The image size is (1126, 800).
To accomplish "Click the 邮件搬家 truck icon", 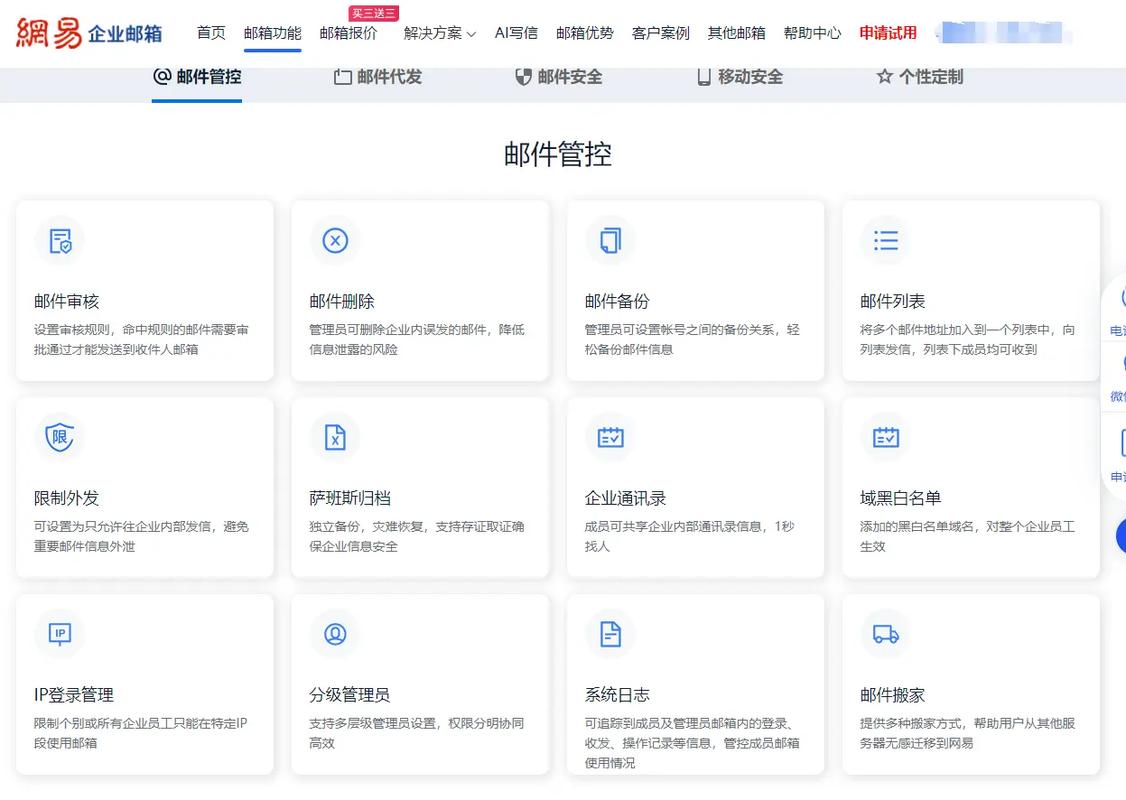I will 885,634.
